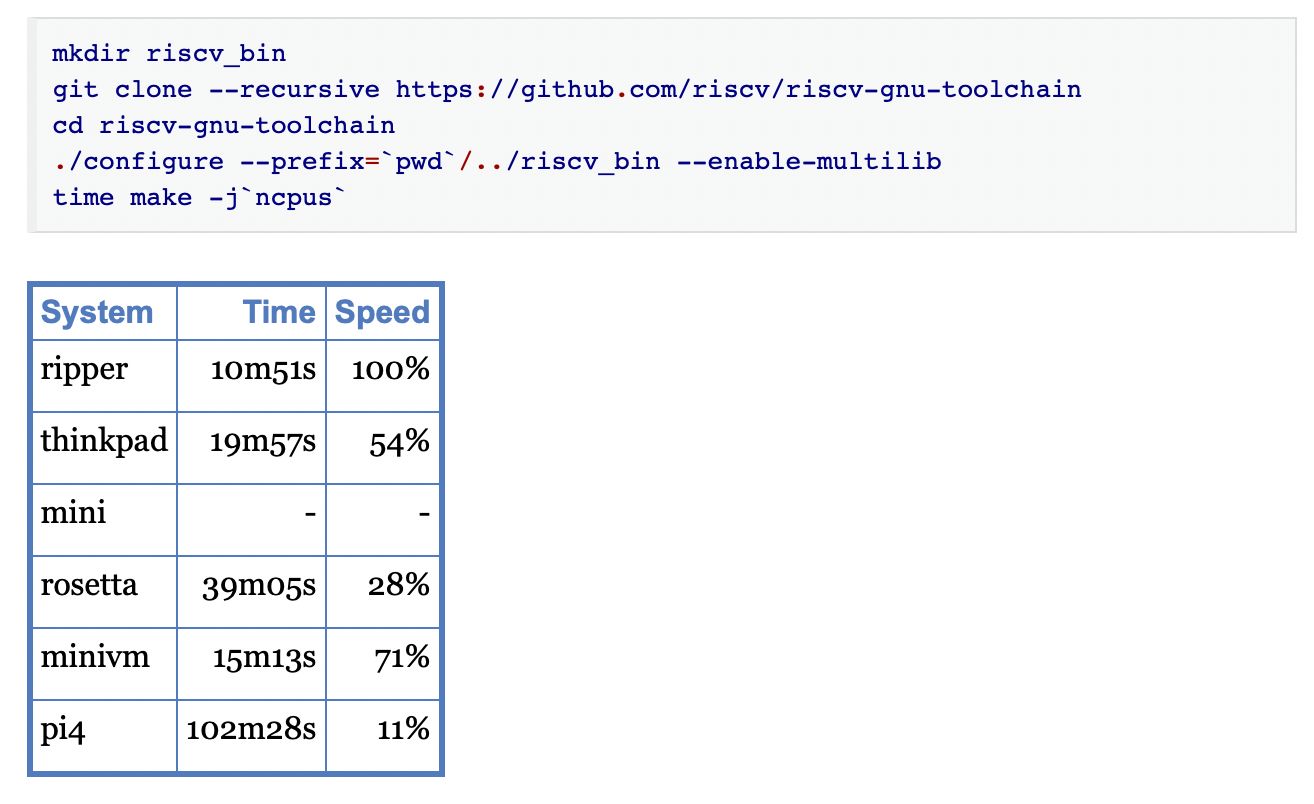1314x804 pixels.
Task: Click the 19m57s time value
Action: (x=263, y=442)
